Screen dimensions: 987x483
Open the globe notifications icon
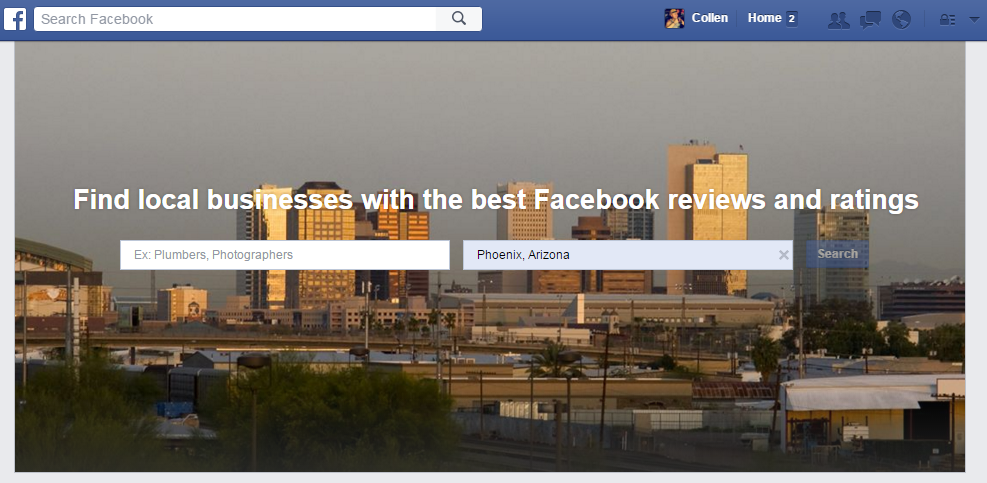pos(901,20)
